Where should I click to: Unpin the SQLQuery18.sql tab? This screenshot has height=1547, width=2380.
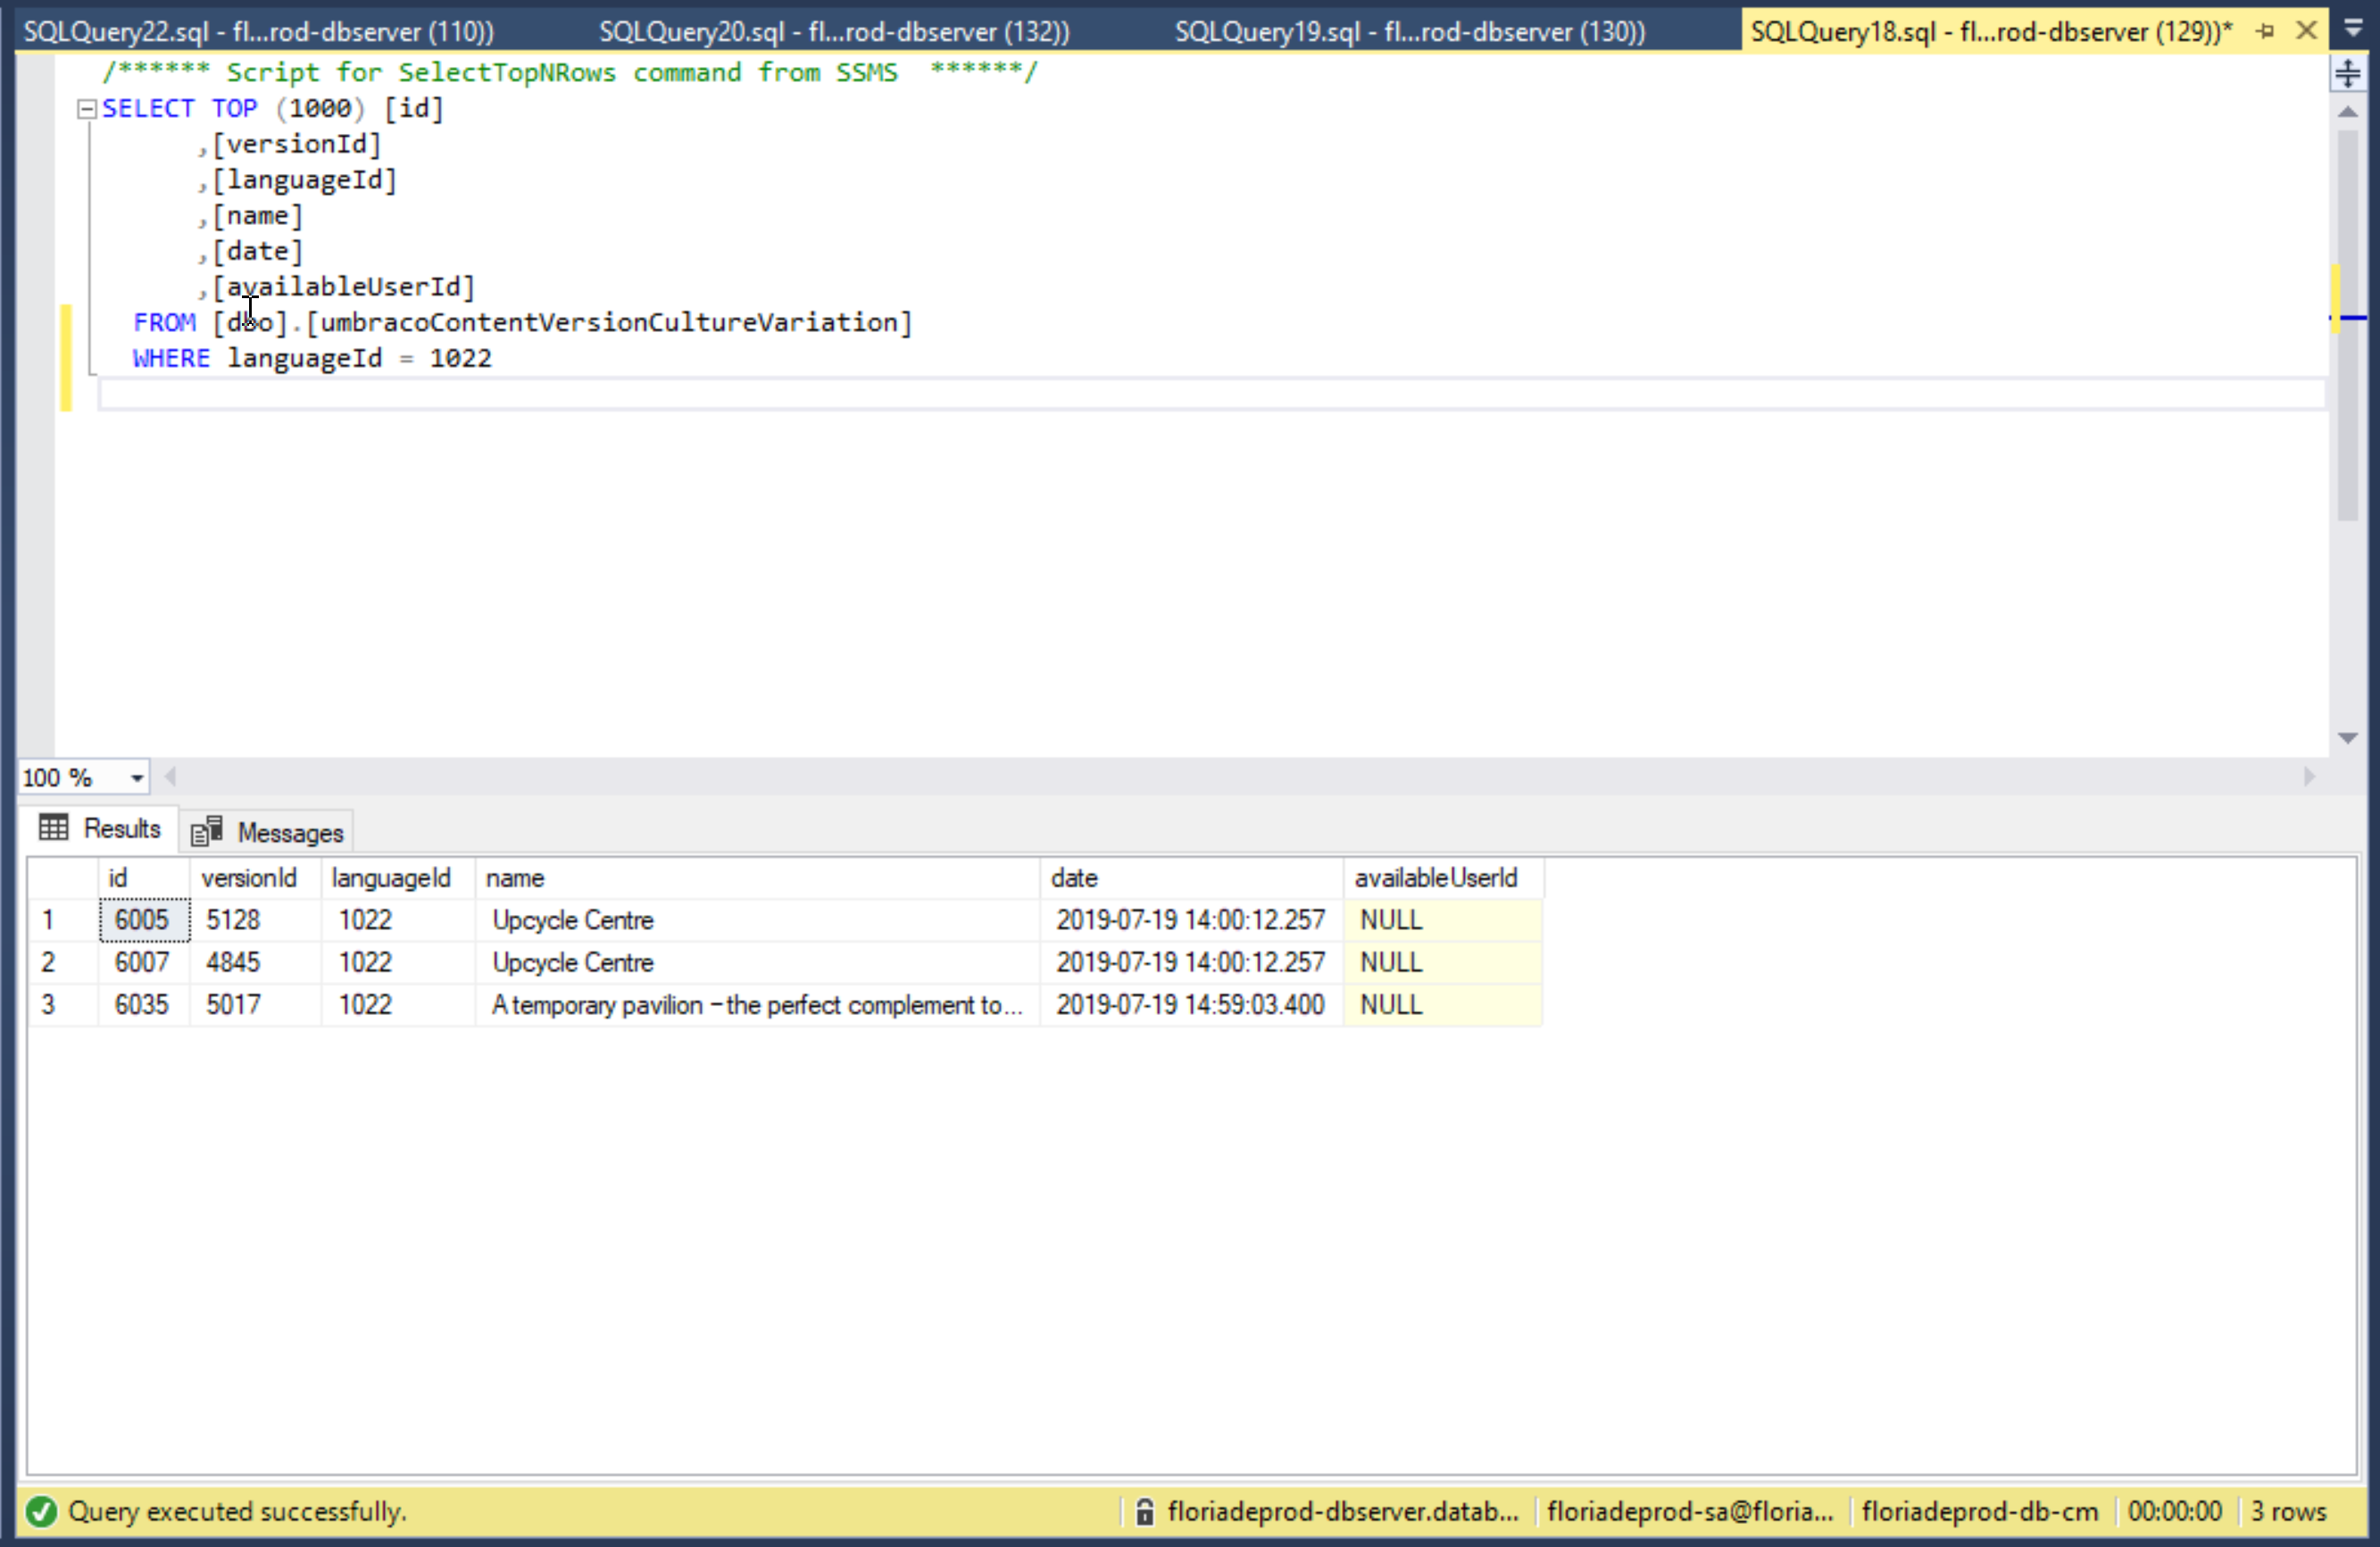click(x=2264, y=30)
